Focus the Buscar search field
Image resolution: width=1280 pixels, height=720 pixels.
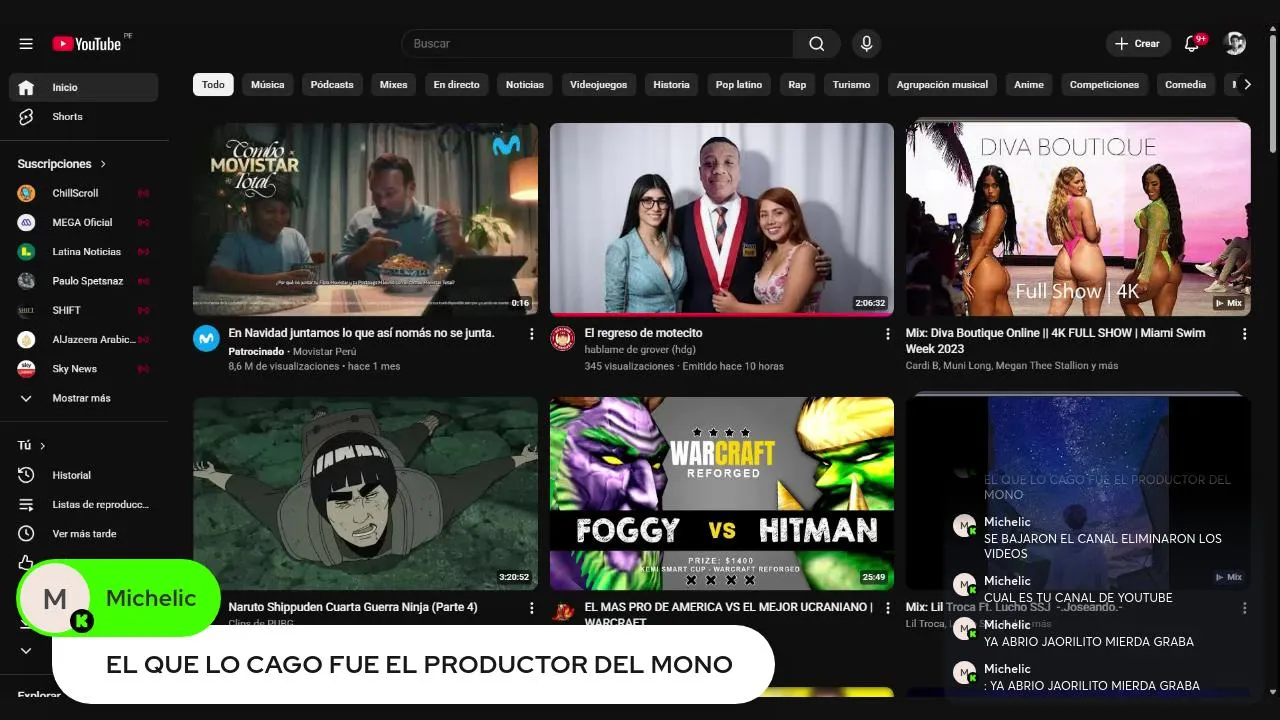click(x=598, y=44)
